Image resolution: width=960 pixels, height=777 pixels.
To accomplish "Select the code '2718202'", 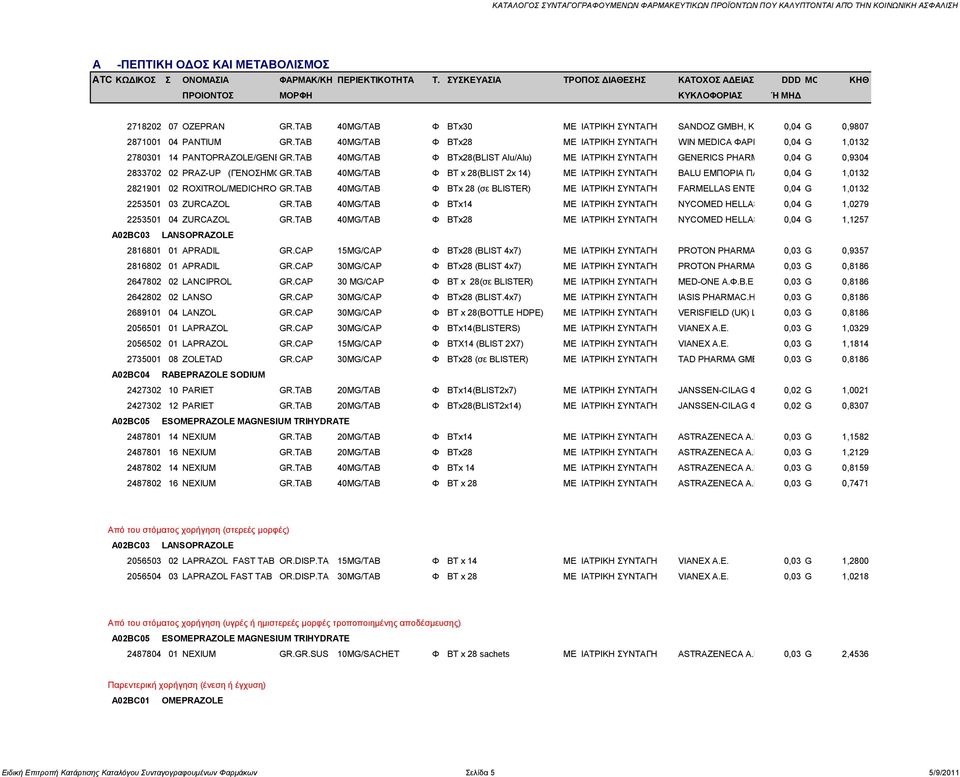I will click(x=144, y=127).
